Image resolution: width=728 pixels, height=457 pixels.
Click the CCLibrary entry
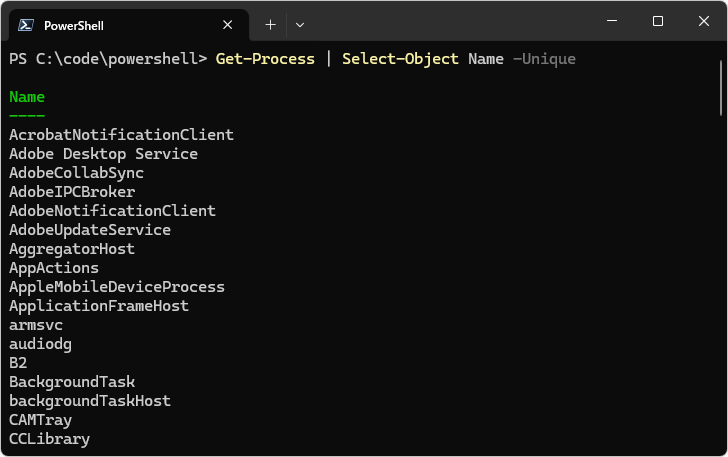click(50, 439)
